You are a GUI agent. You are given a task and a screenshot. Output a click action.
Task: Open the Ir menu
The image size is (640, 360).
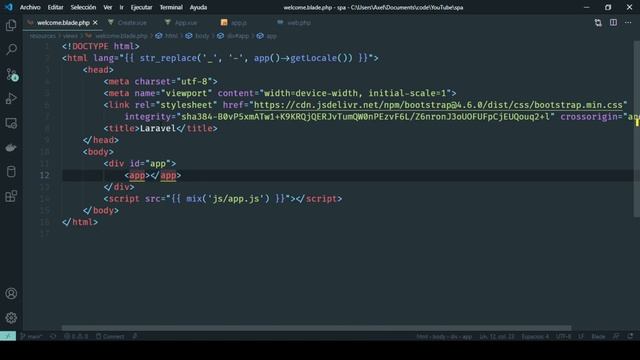point(122,7)
